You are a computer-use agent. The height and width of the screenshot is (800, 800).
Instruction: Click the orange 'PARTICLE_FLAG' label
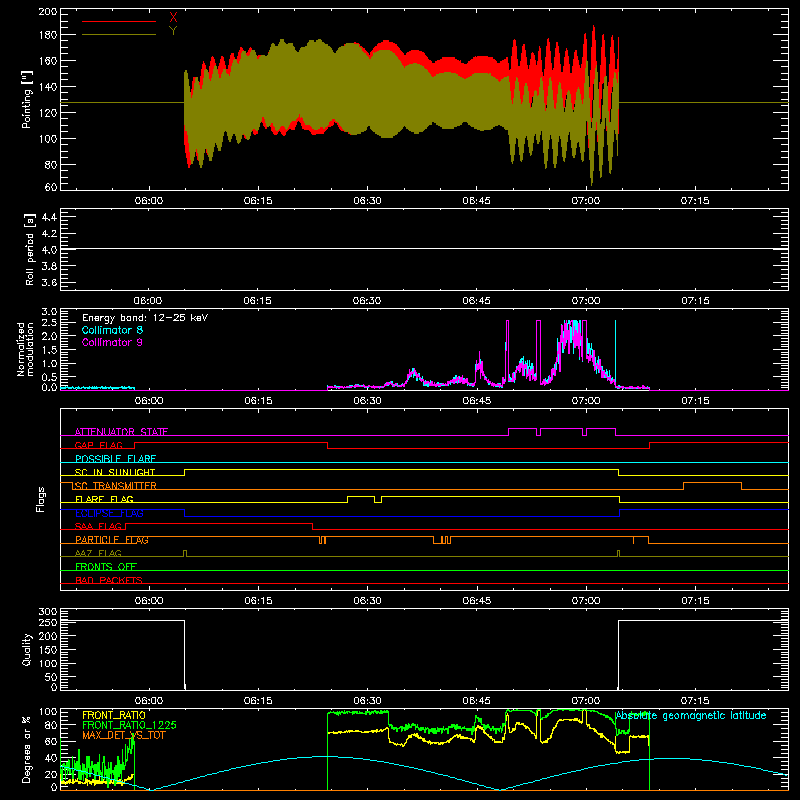[x=112, y=540]
